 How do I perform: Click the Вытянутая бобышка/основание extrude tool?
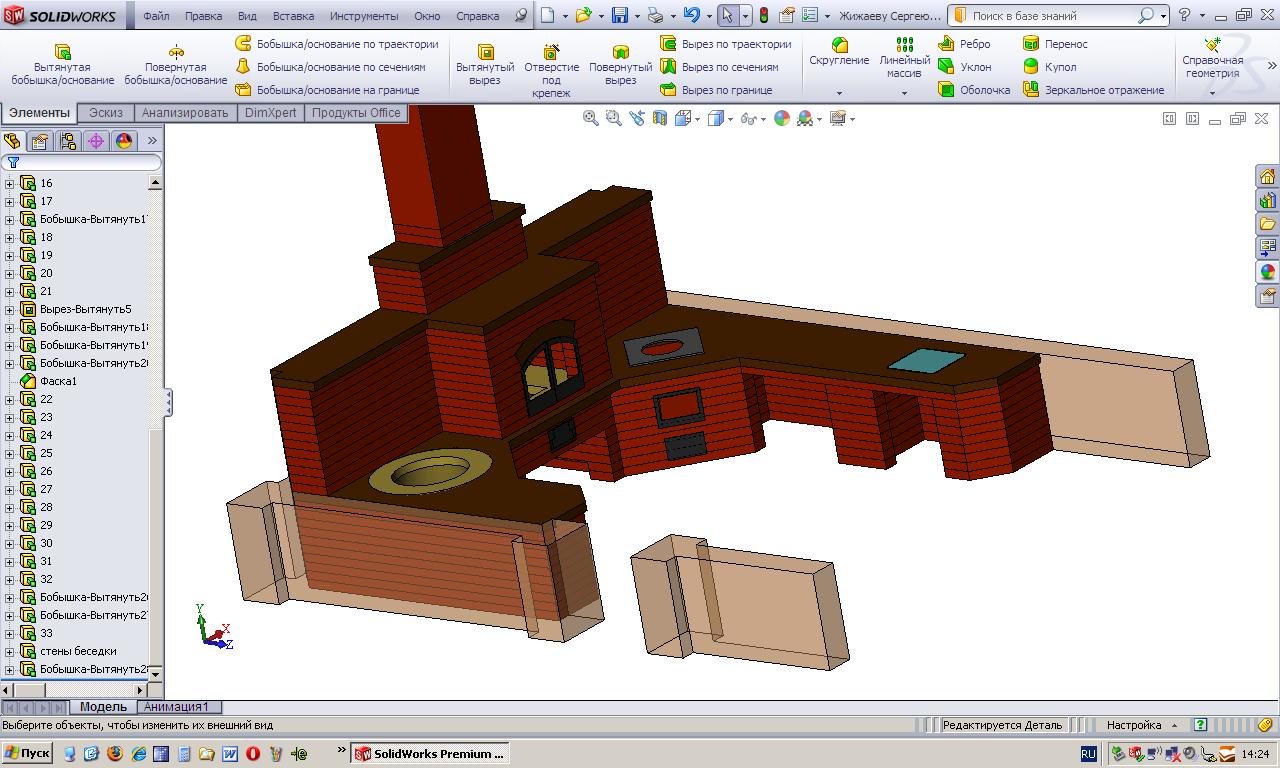[62, 65]
